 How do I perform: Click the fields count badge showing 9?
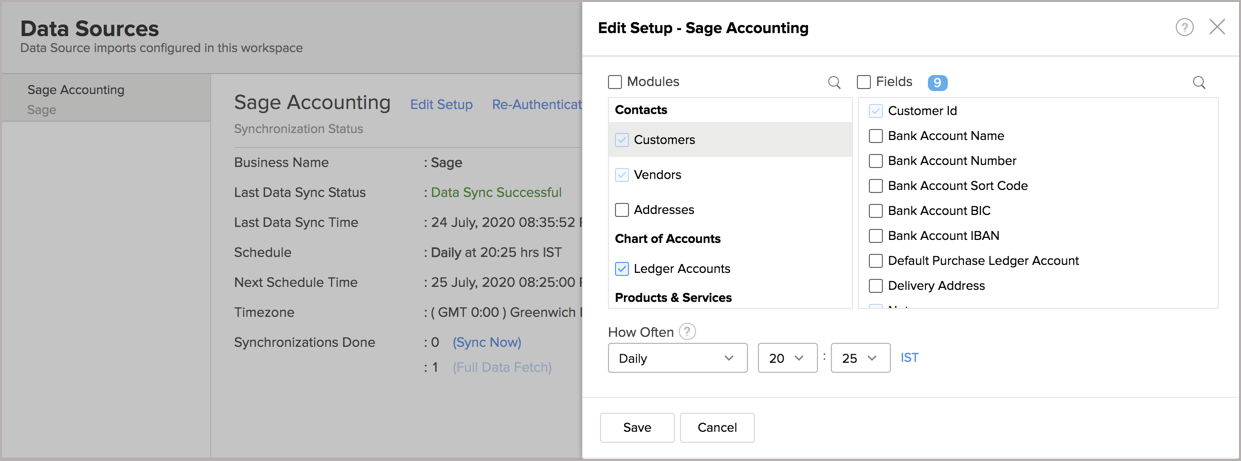point(938,83)
